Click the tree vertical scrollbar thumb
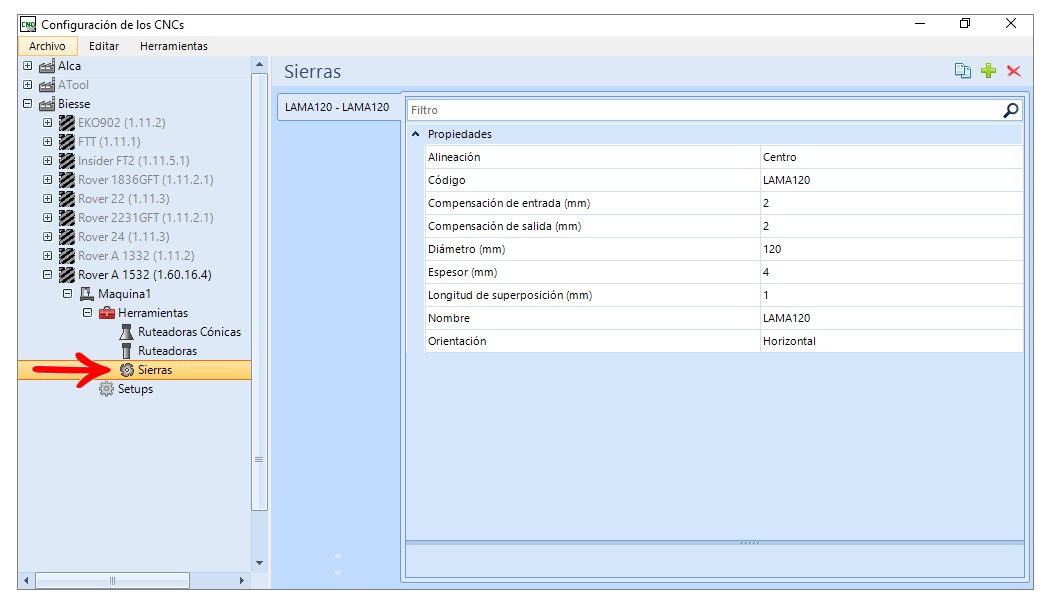The height and width of the screenshot is (610, 1046). (x=259, y=292)
